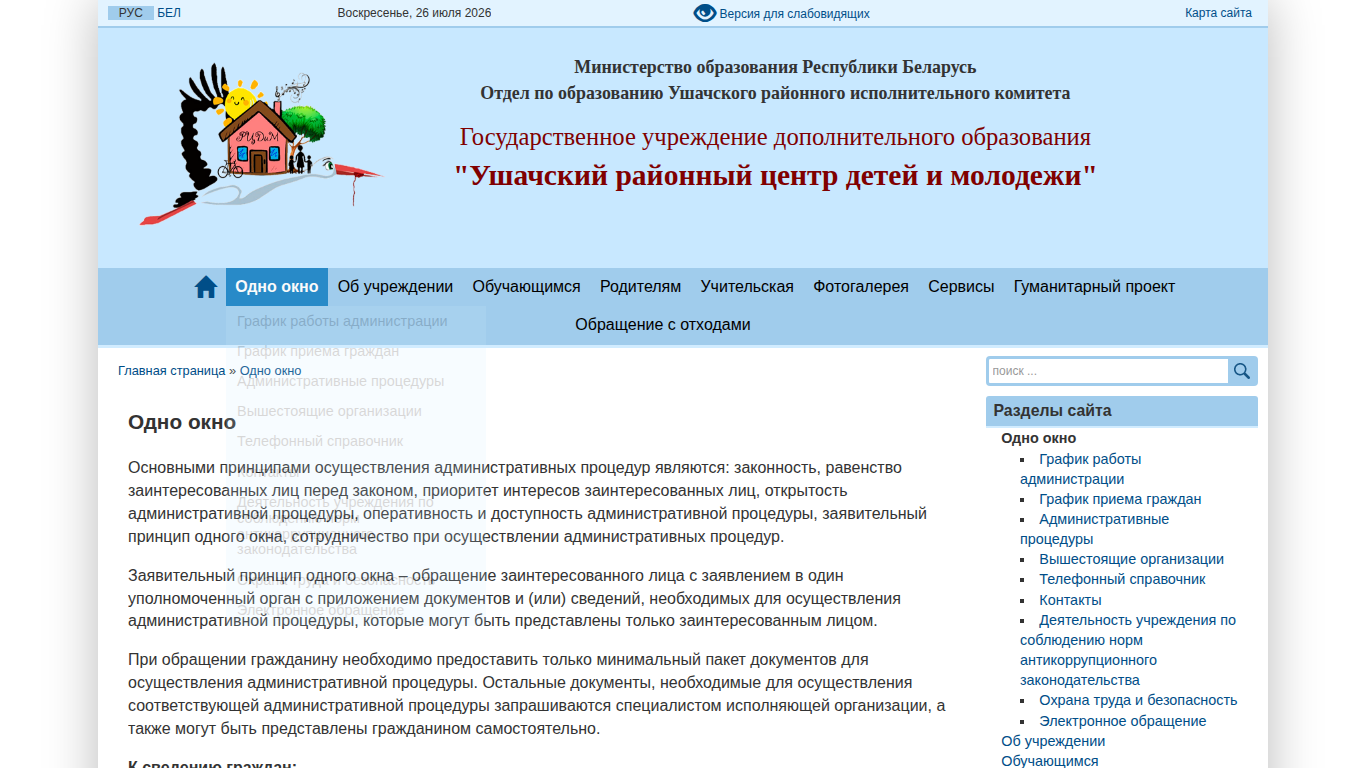Click the Одно окно page heading
The width and height of the screenshot is (1366, 768).
coord(182,422)
